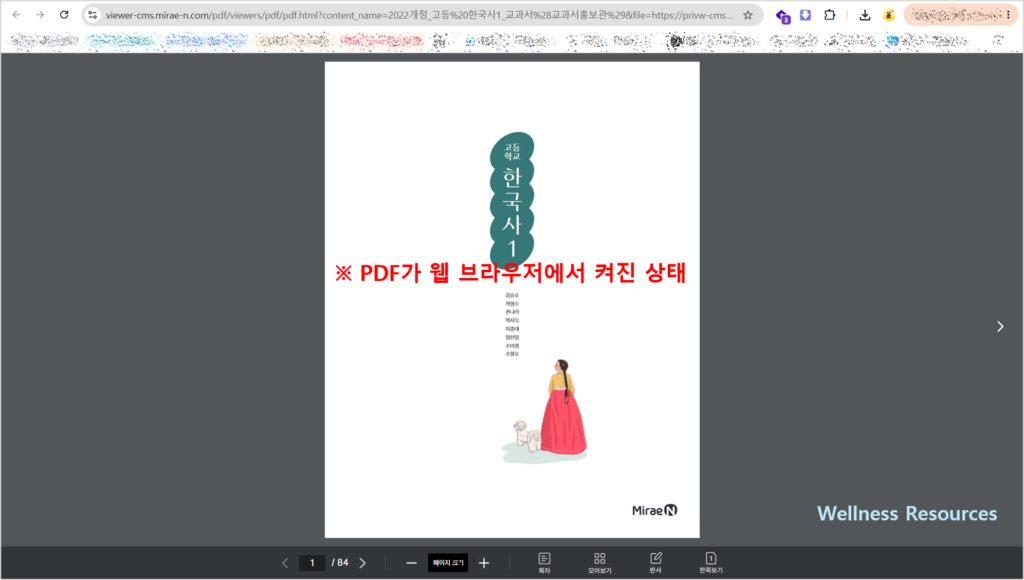Open the Chrome three-dot menu
The height and width of the screenshot is (580, 1024).
coord(1009,14)
